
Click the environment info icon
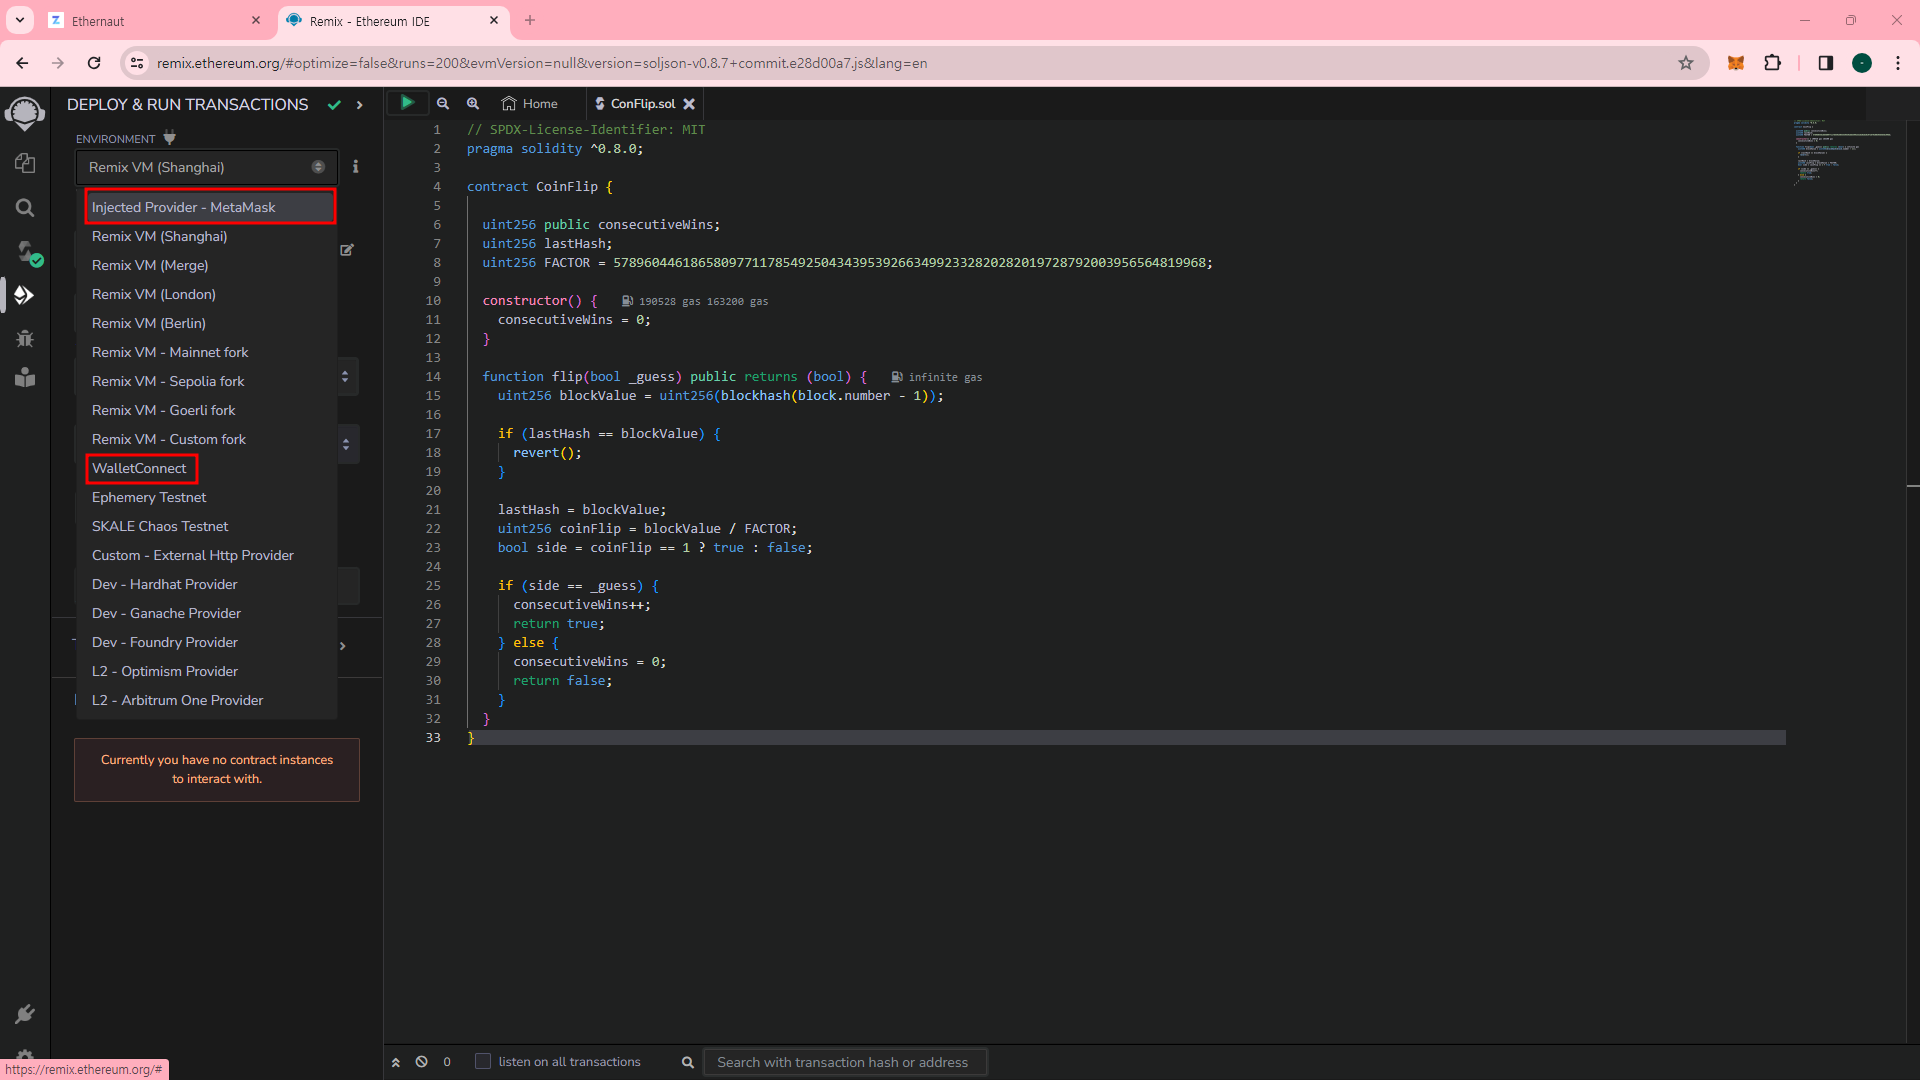tap(355, 167)
